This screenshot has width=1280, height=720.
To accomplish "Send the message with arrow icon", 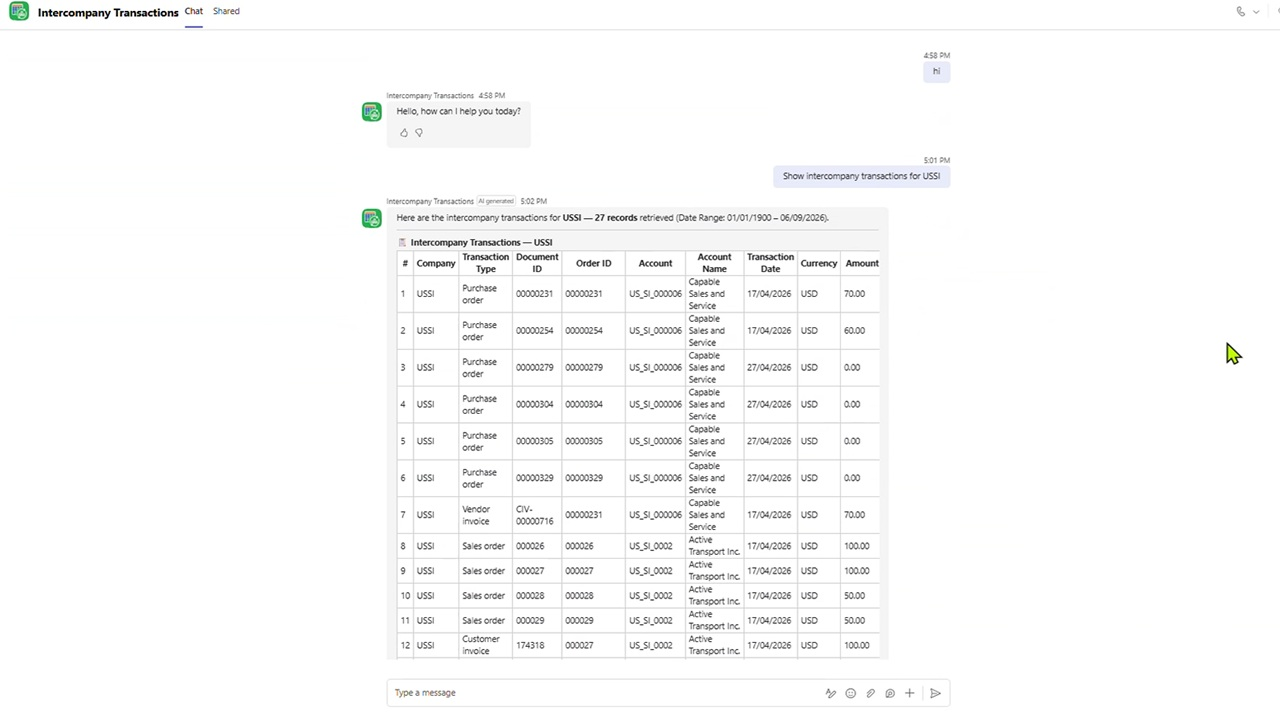I will [x=935, y=693].
